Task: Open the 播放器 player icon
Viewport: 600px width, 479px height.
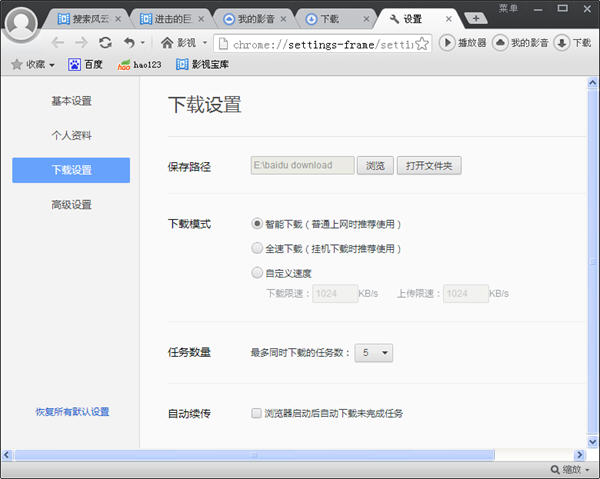Action: [x=447, y=43]
